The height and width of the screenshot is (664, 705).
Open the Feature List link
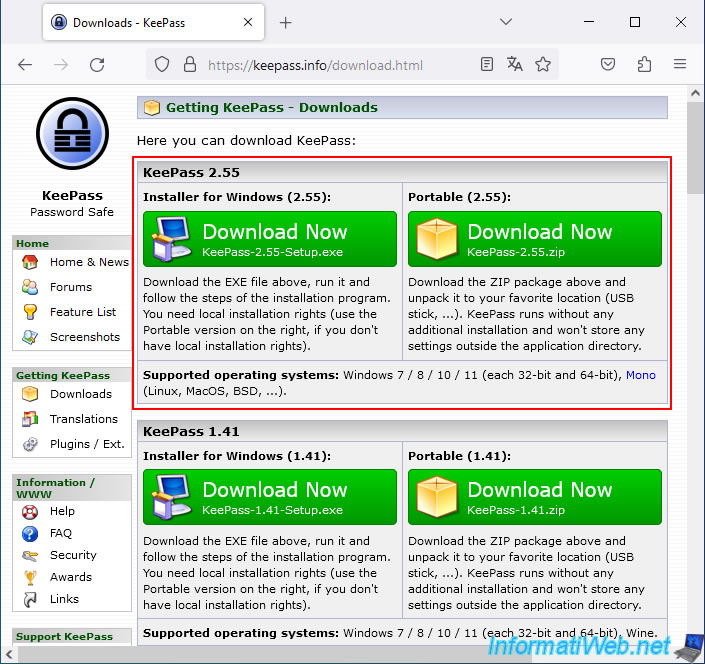coord(83,312)
